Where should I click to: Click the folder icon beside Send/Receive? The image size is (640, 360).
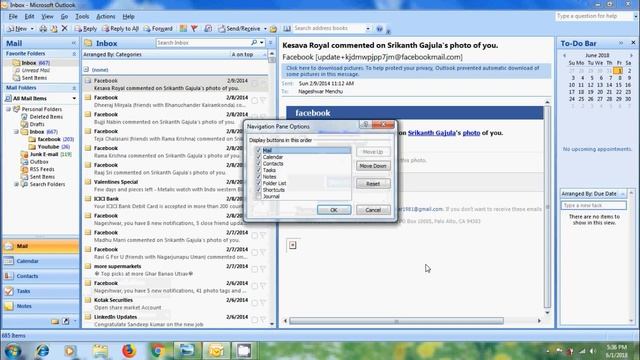point(273,29)
